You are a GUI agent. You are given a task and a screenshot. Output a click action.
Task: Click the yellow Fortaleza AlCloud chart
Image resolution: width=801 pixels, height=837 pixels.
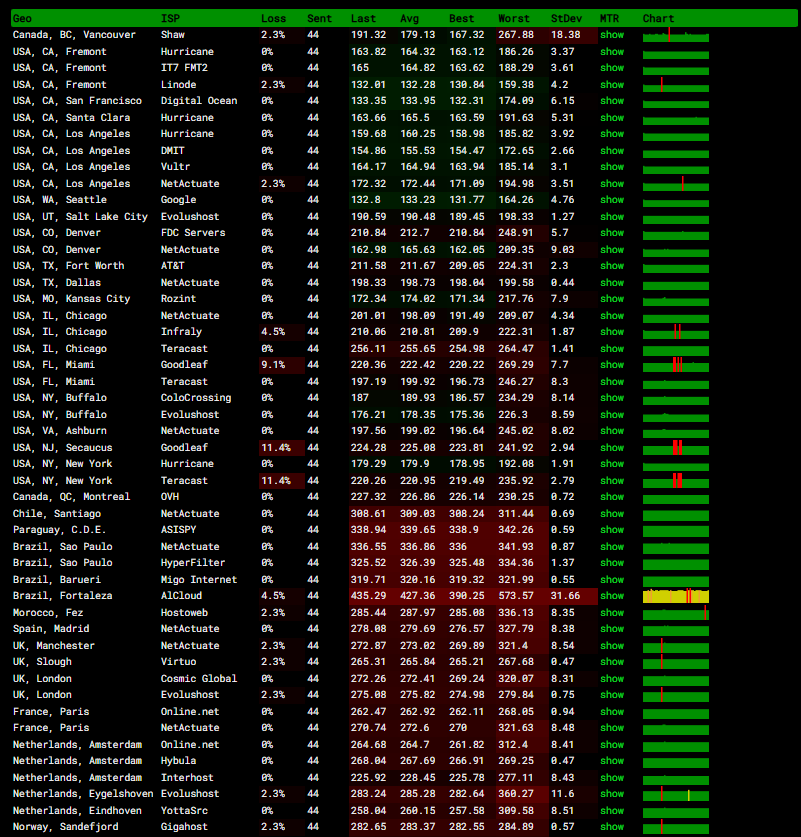675,596
